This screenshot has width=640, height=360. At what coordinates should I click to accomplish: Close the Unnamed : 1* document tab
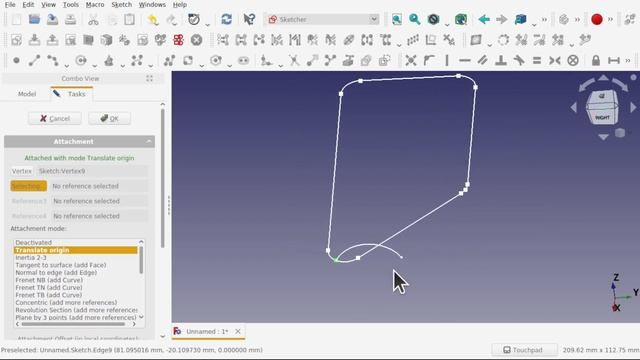(x=238, y=331)
